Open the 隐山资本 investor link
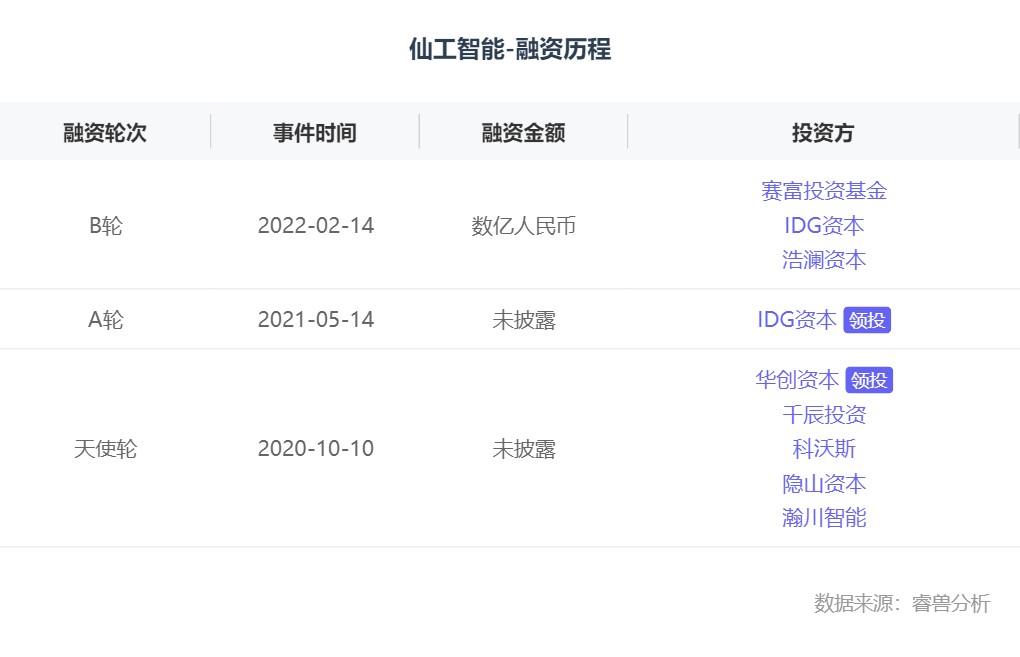 823,484
